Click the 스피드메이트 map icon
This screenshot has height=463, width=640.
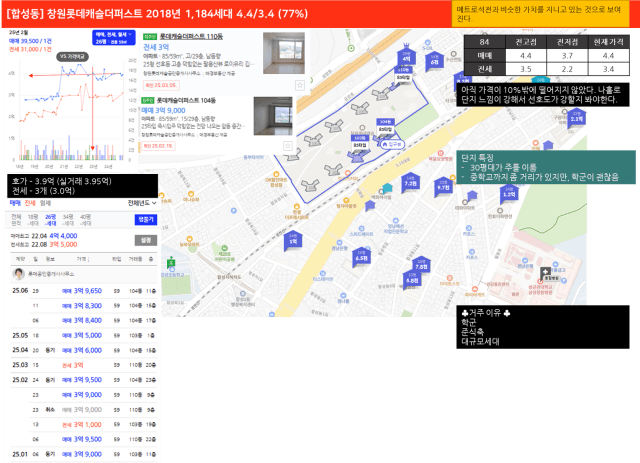tap(361, 229)
